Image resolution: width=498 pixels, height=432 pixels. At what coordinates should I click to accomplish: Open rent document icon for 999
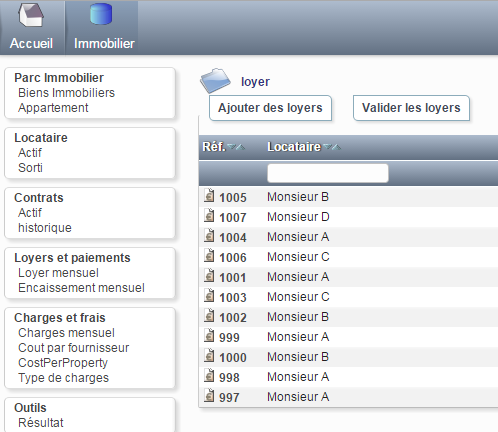click(209, 336)
